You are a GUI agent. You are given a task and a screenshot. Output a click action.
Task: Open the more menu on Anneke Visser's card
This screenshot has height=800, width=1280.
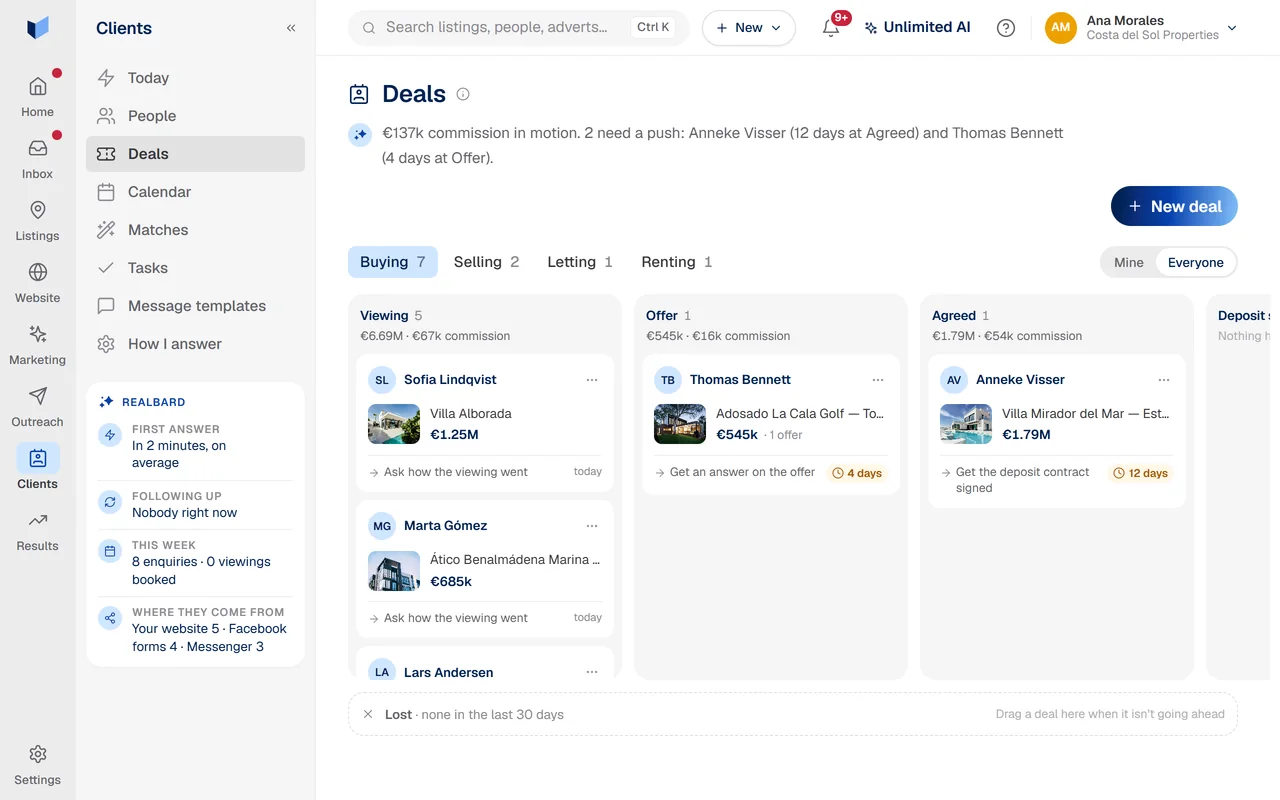(1164, 380)
